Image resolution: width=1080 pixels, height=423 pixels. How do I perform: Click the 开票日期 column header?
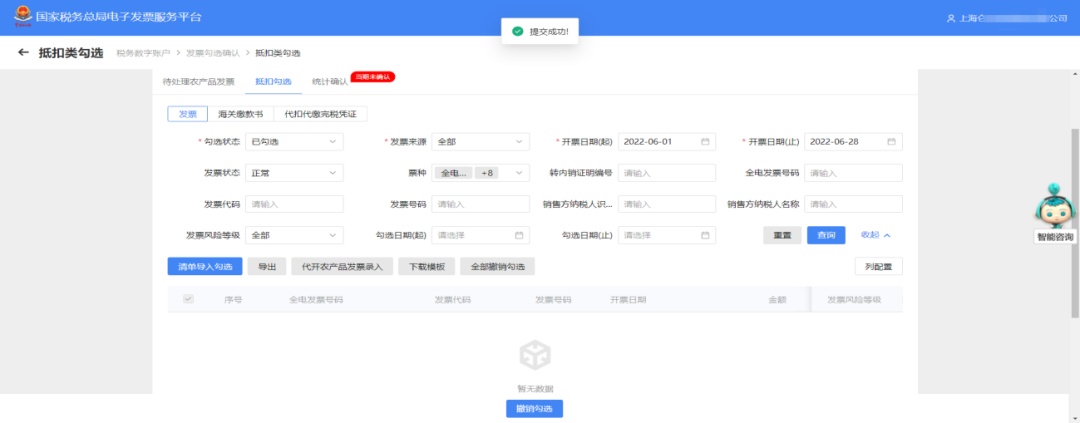point(627,300)
